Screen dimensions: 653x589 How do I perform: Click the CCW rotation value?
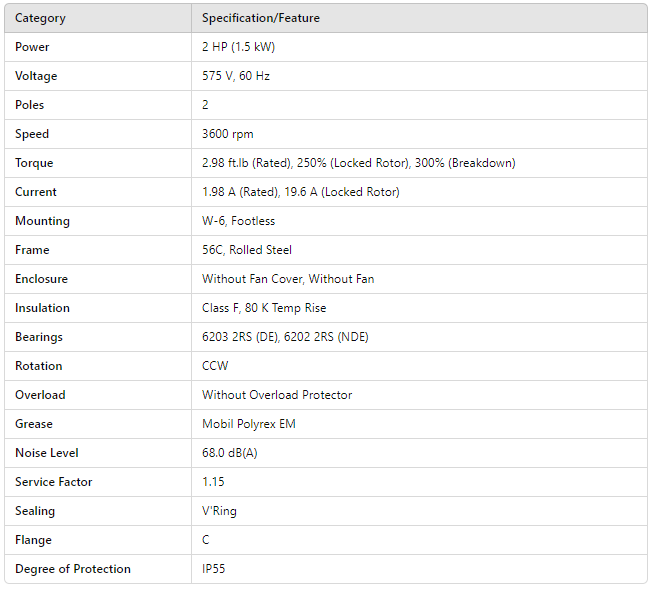[215, 366]
